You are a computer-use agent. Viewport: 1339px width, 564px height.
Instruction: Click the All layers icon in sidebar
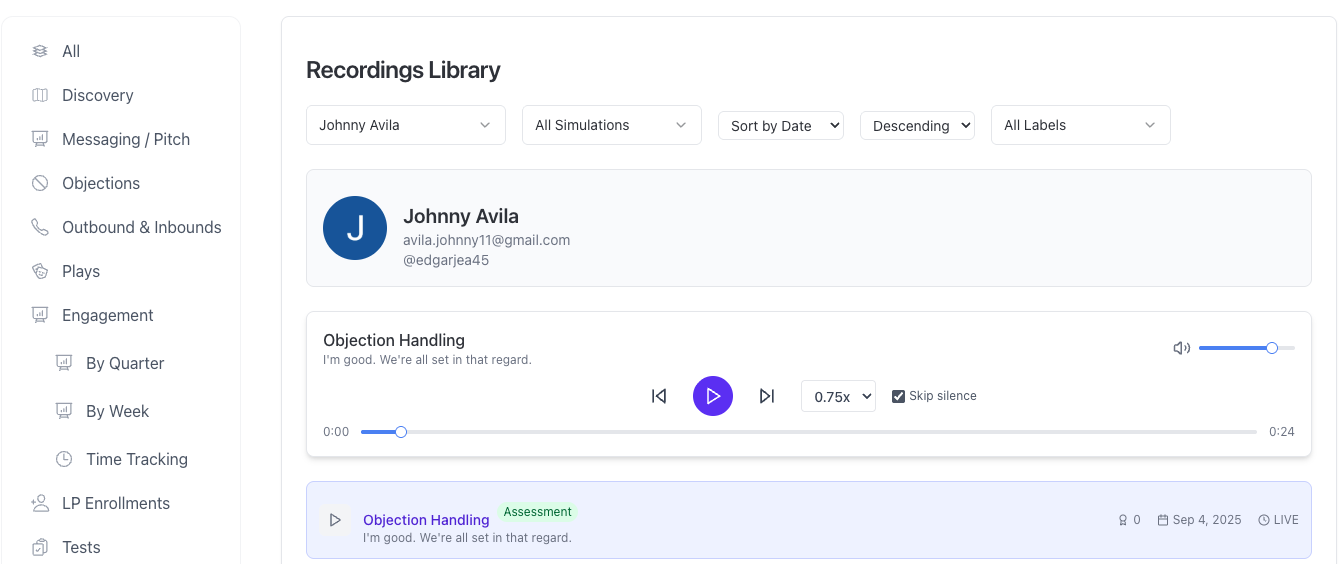tap(40, 51)
